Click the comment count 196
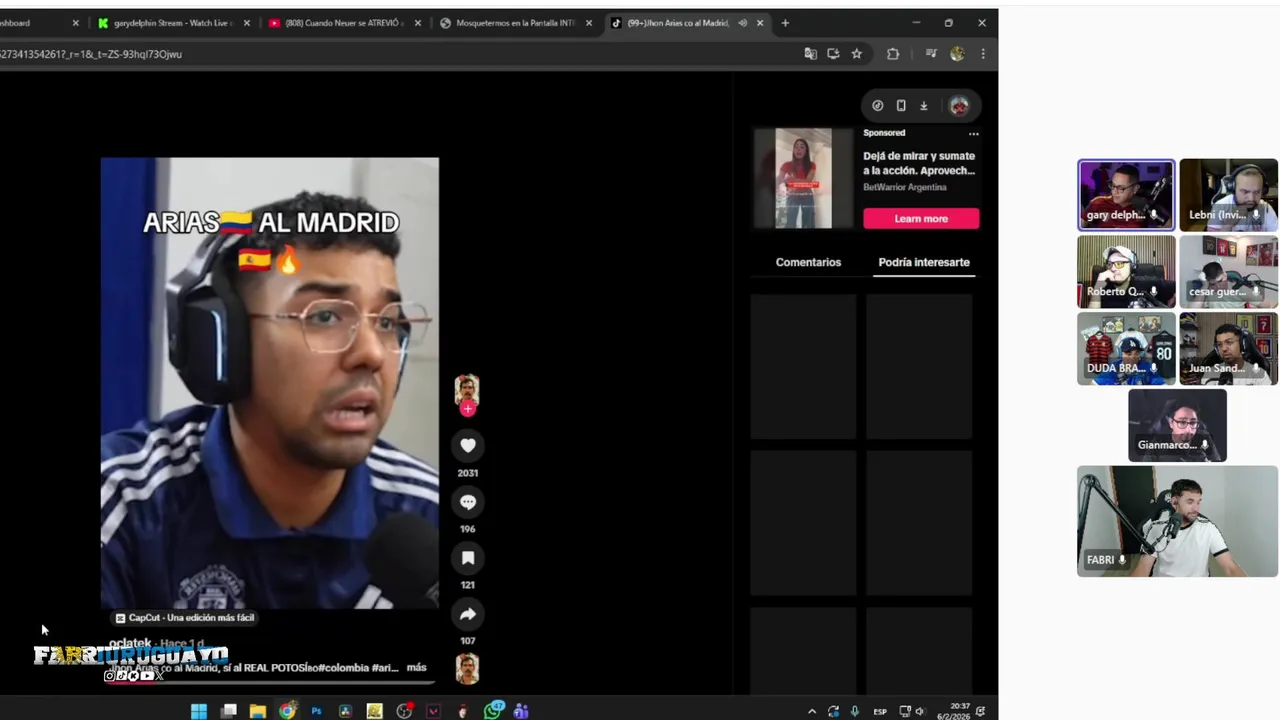This screenshot has width=1280, height=720. (x=468, y=529)
